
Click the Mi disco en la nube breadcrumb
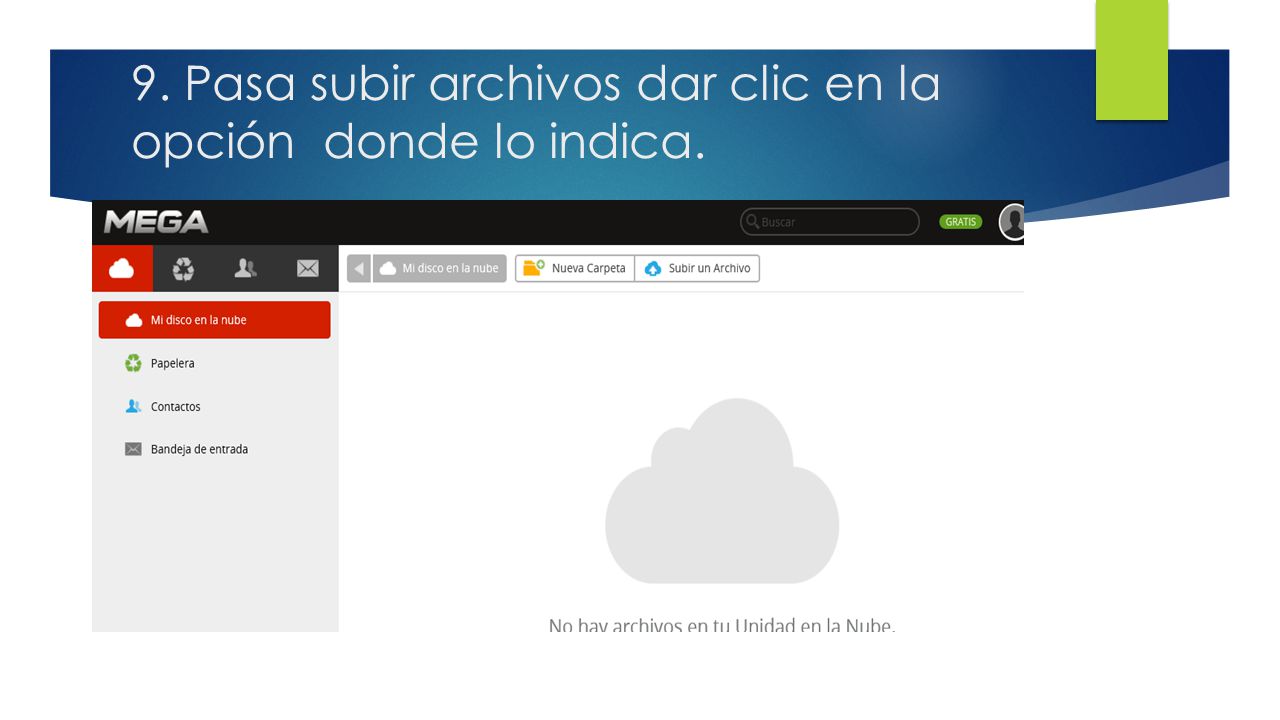coord(438,268)
